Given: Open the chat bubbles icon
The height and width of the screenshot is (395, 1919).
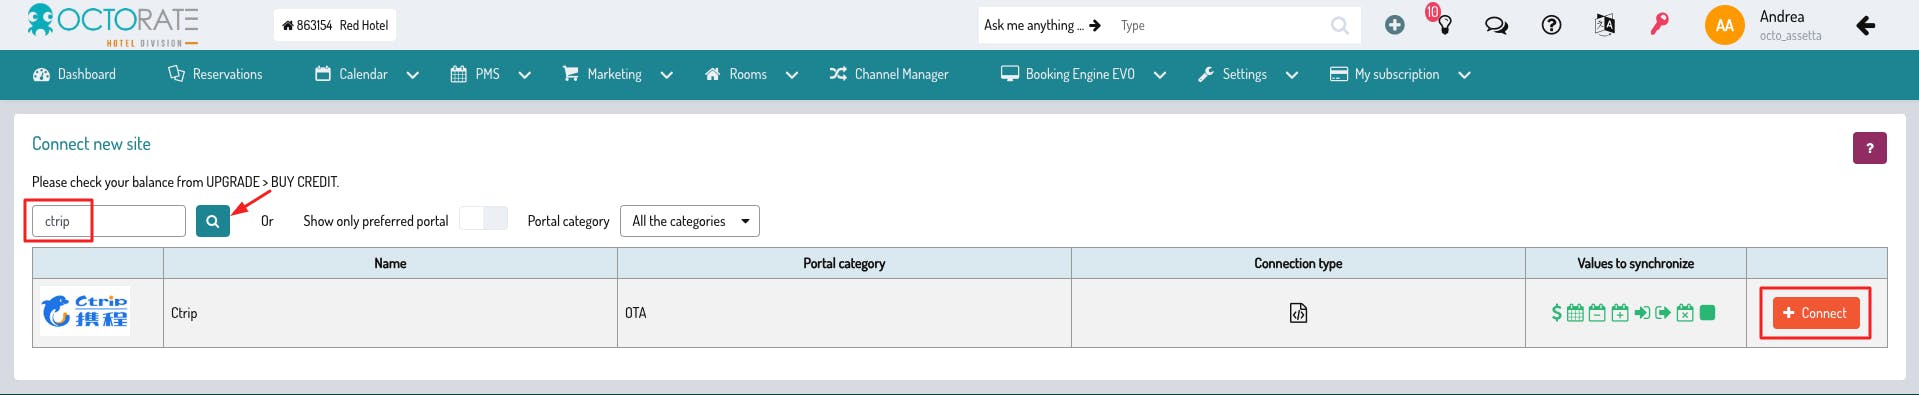Looking at the screenshot, I should tap(1496, 25).
